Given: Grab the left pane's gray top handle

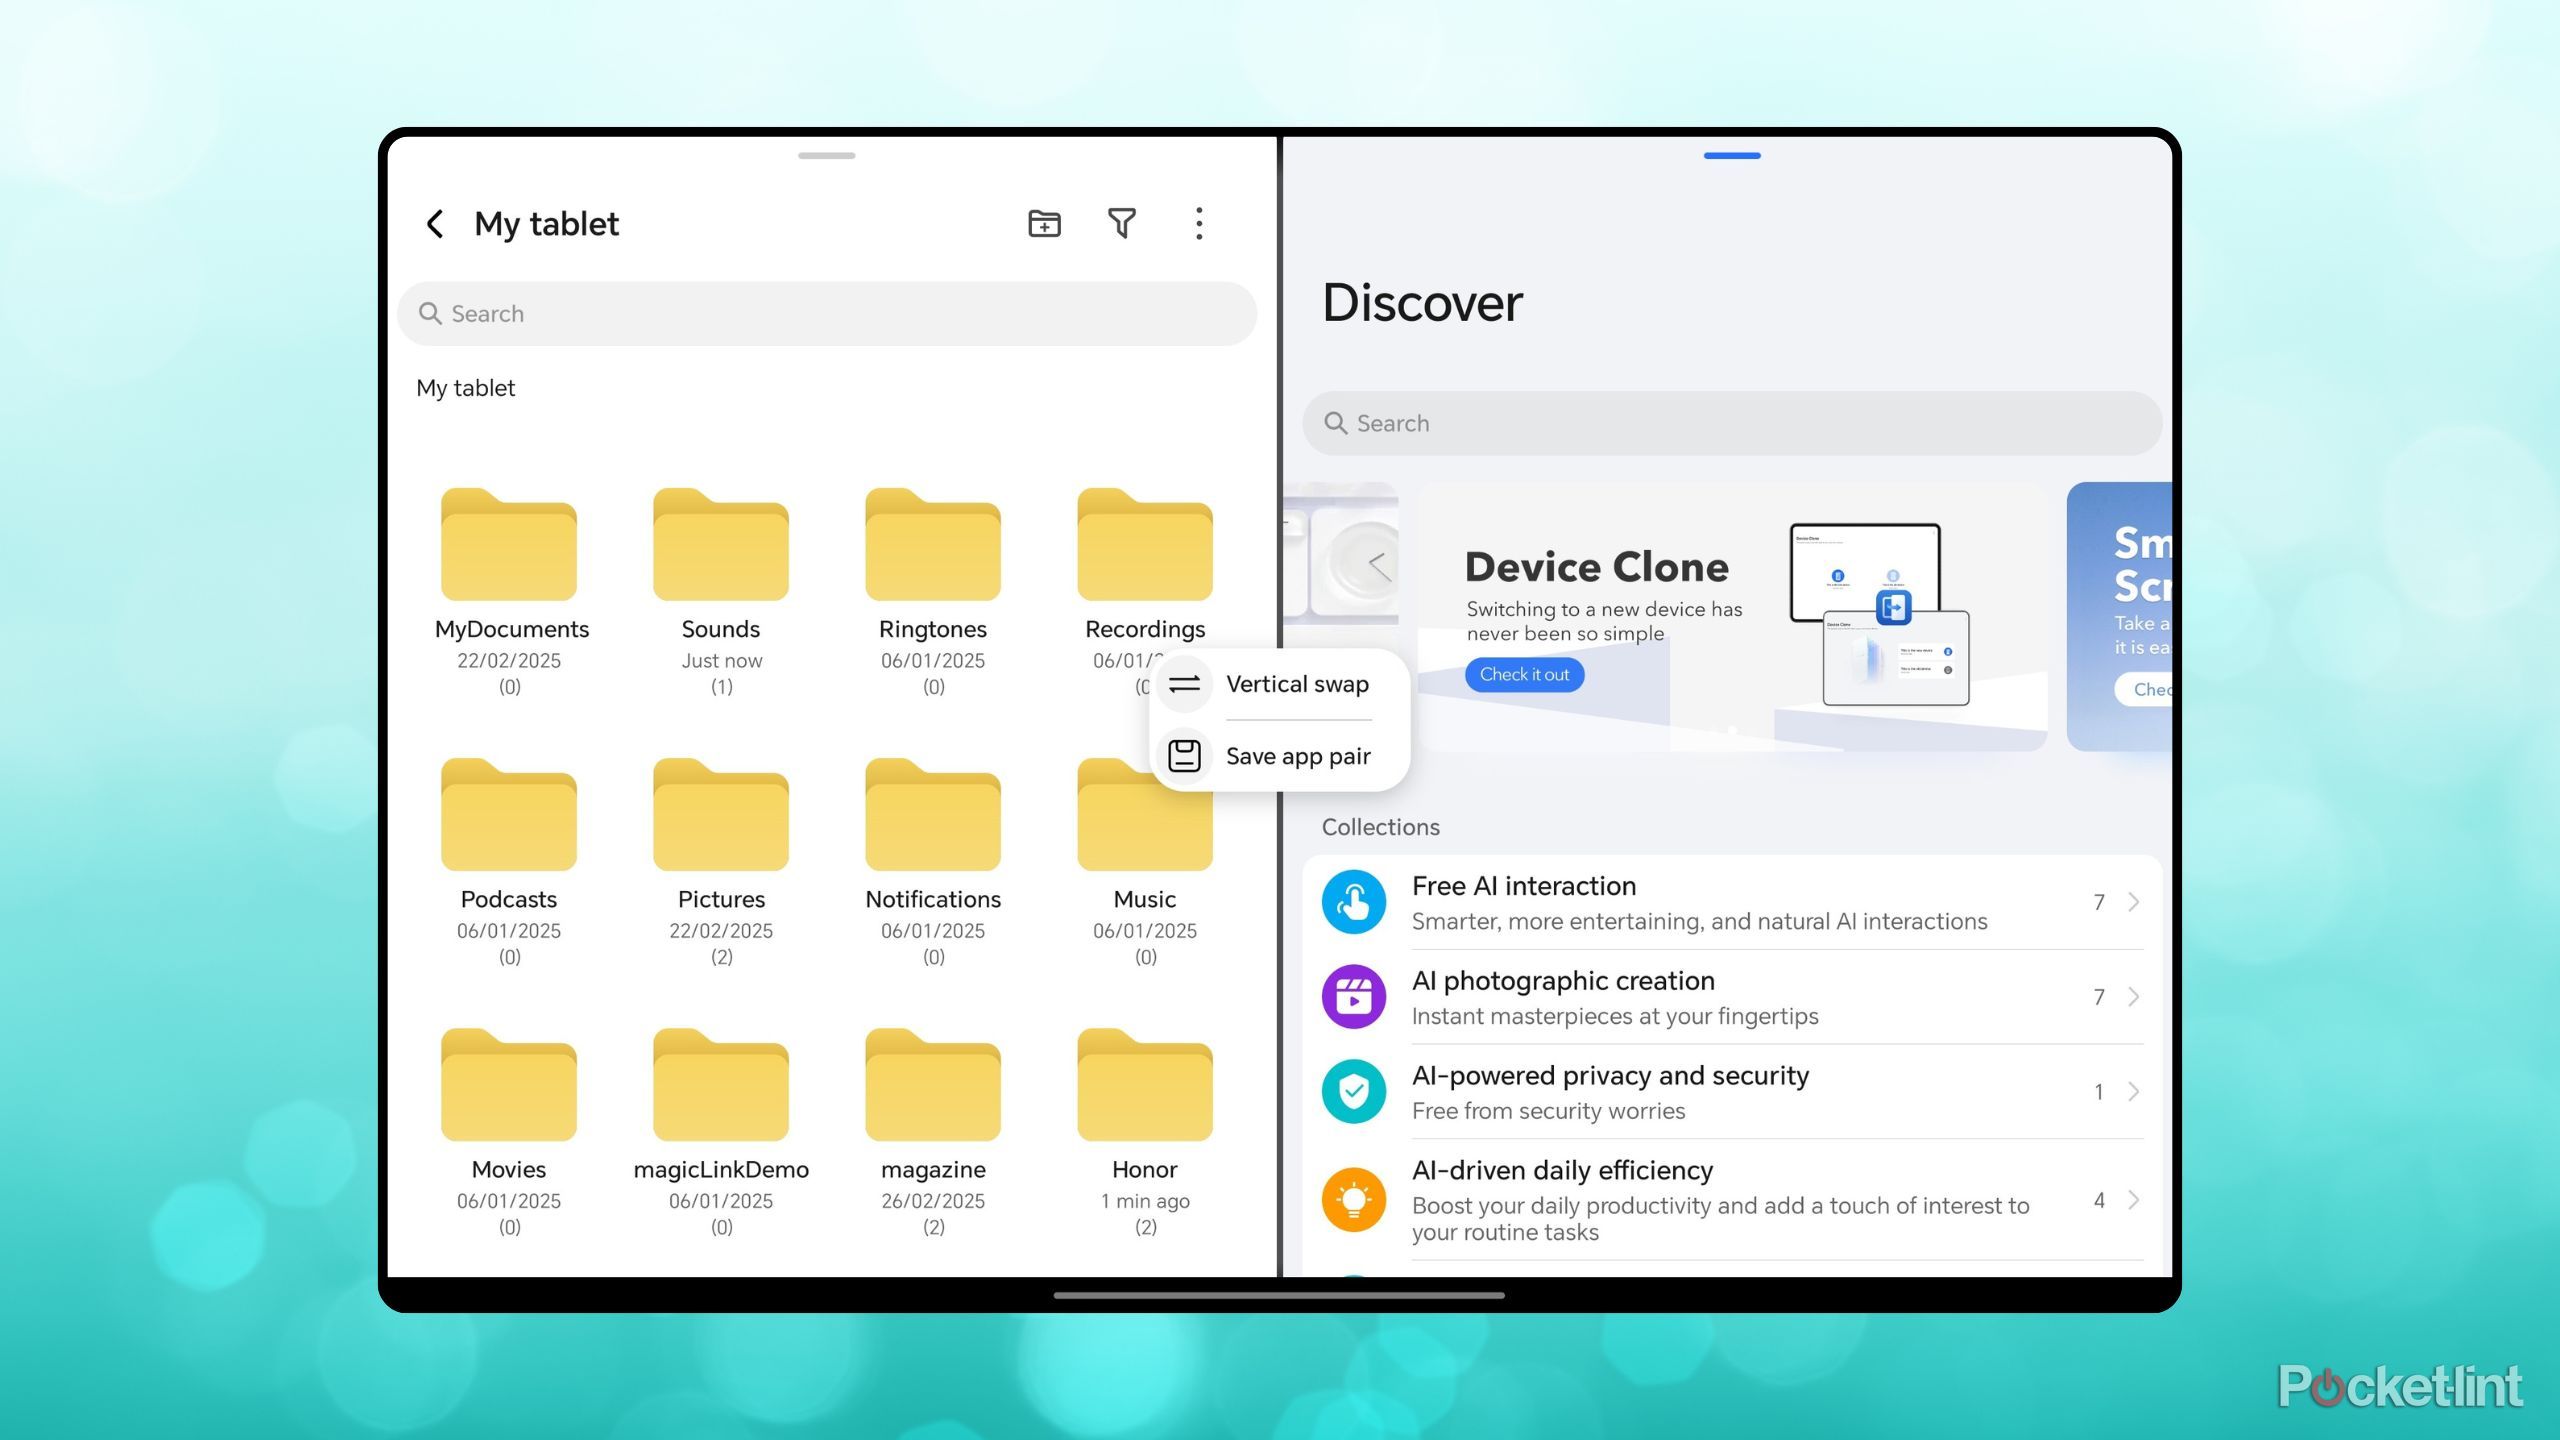Looking at the screenshot, I should 826,156.
